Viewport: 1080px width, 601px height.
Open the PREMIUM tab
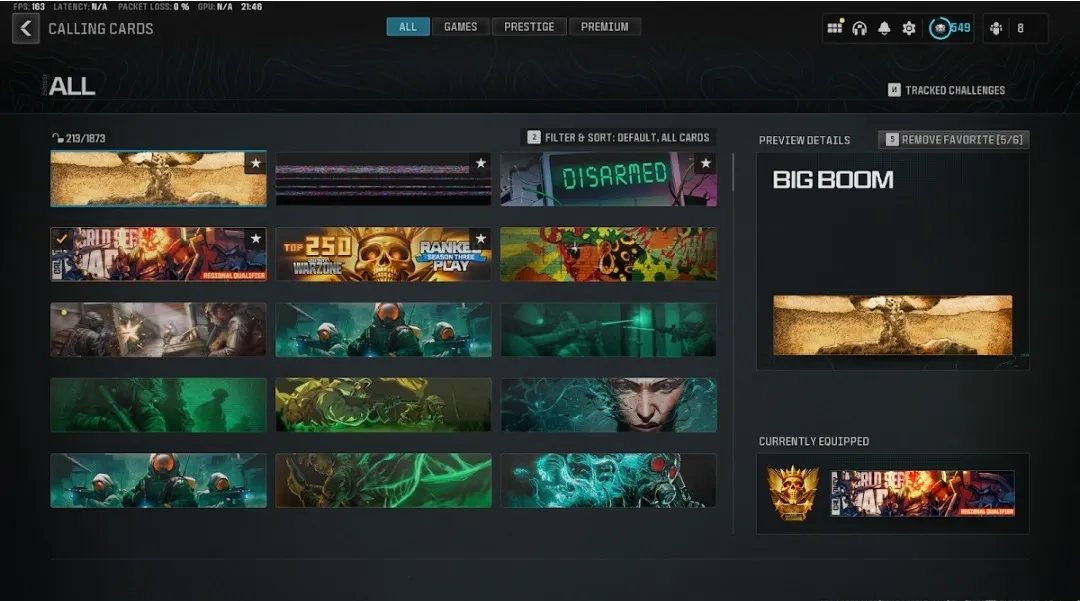pyautogui.click(x=605, y=27)
